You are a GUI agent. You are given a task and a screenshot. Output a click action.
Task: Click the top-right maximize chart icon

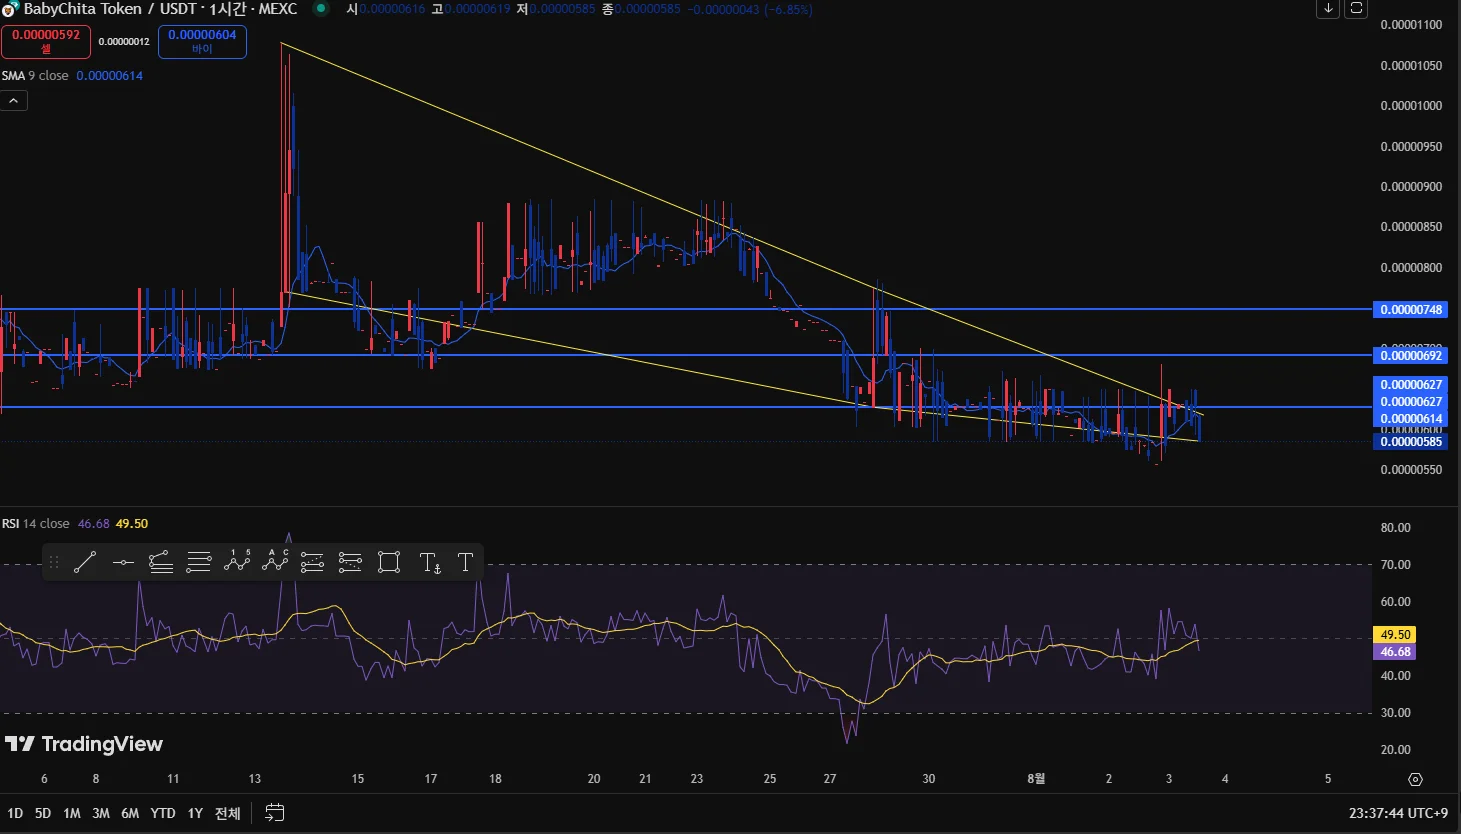[x=1356, y=9]
